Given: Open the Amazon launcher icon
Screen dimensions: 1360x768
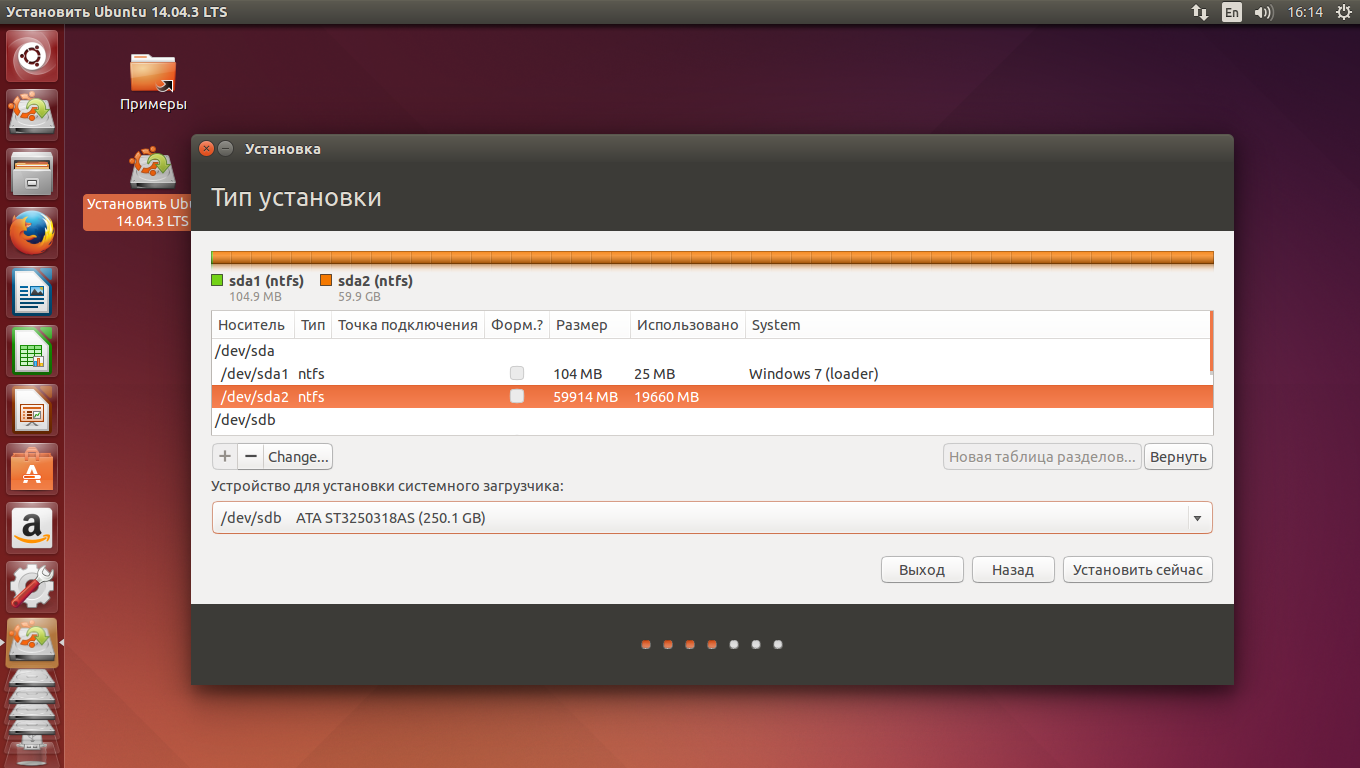Looking at the screenshot, I should [x=33, y=528].
